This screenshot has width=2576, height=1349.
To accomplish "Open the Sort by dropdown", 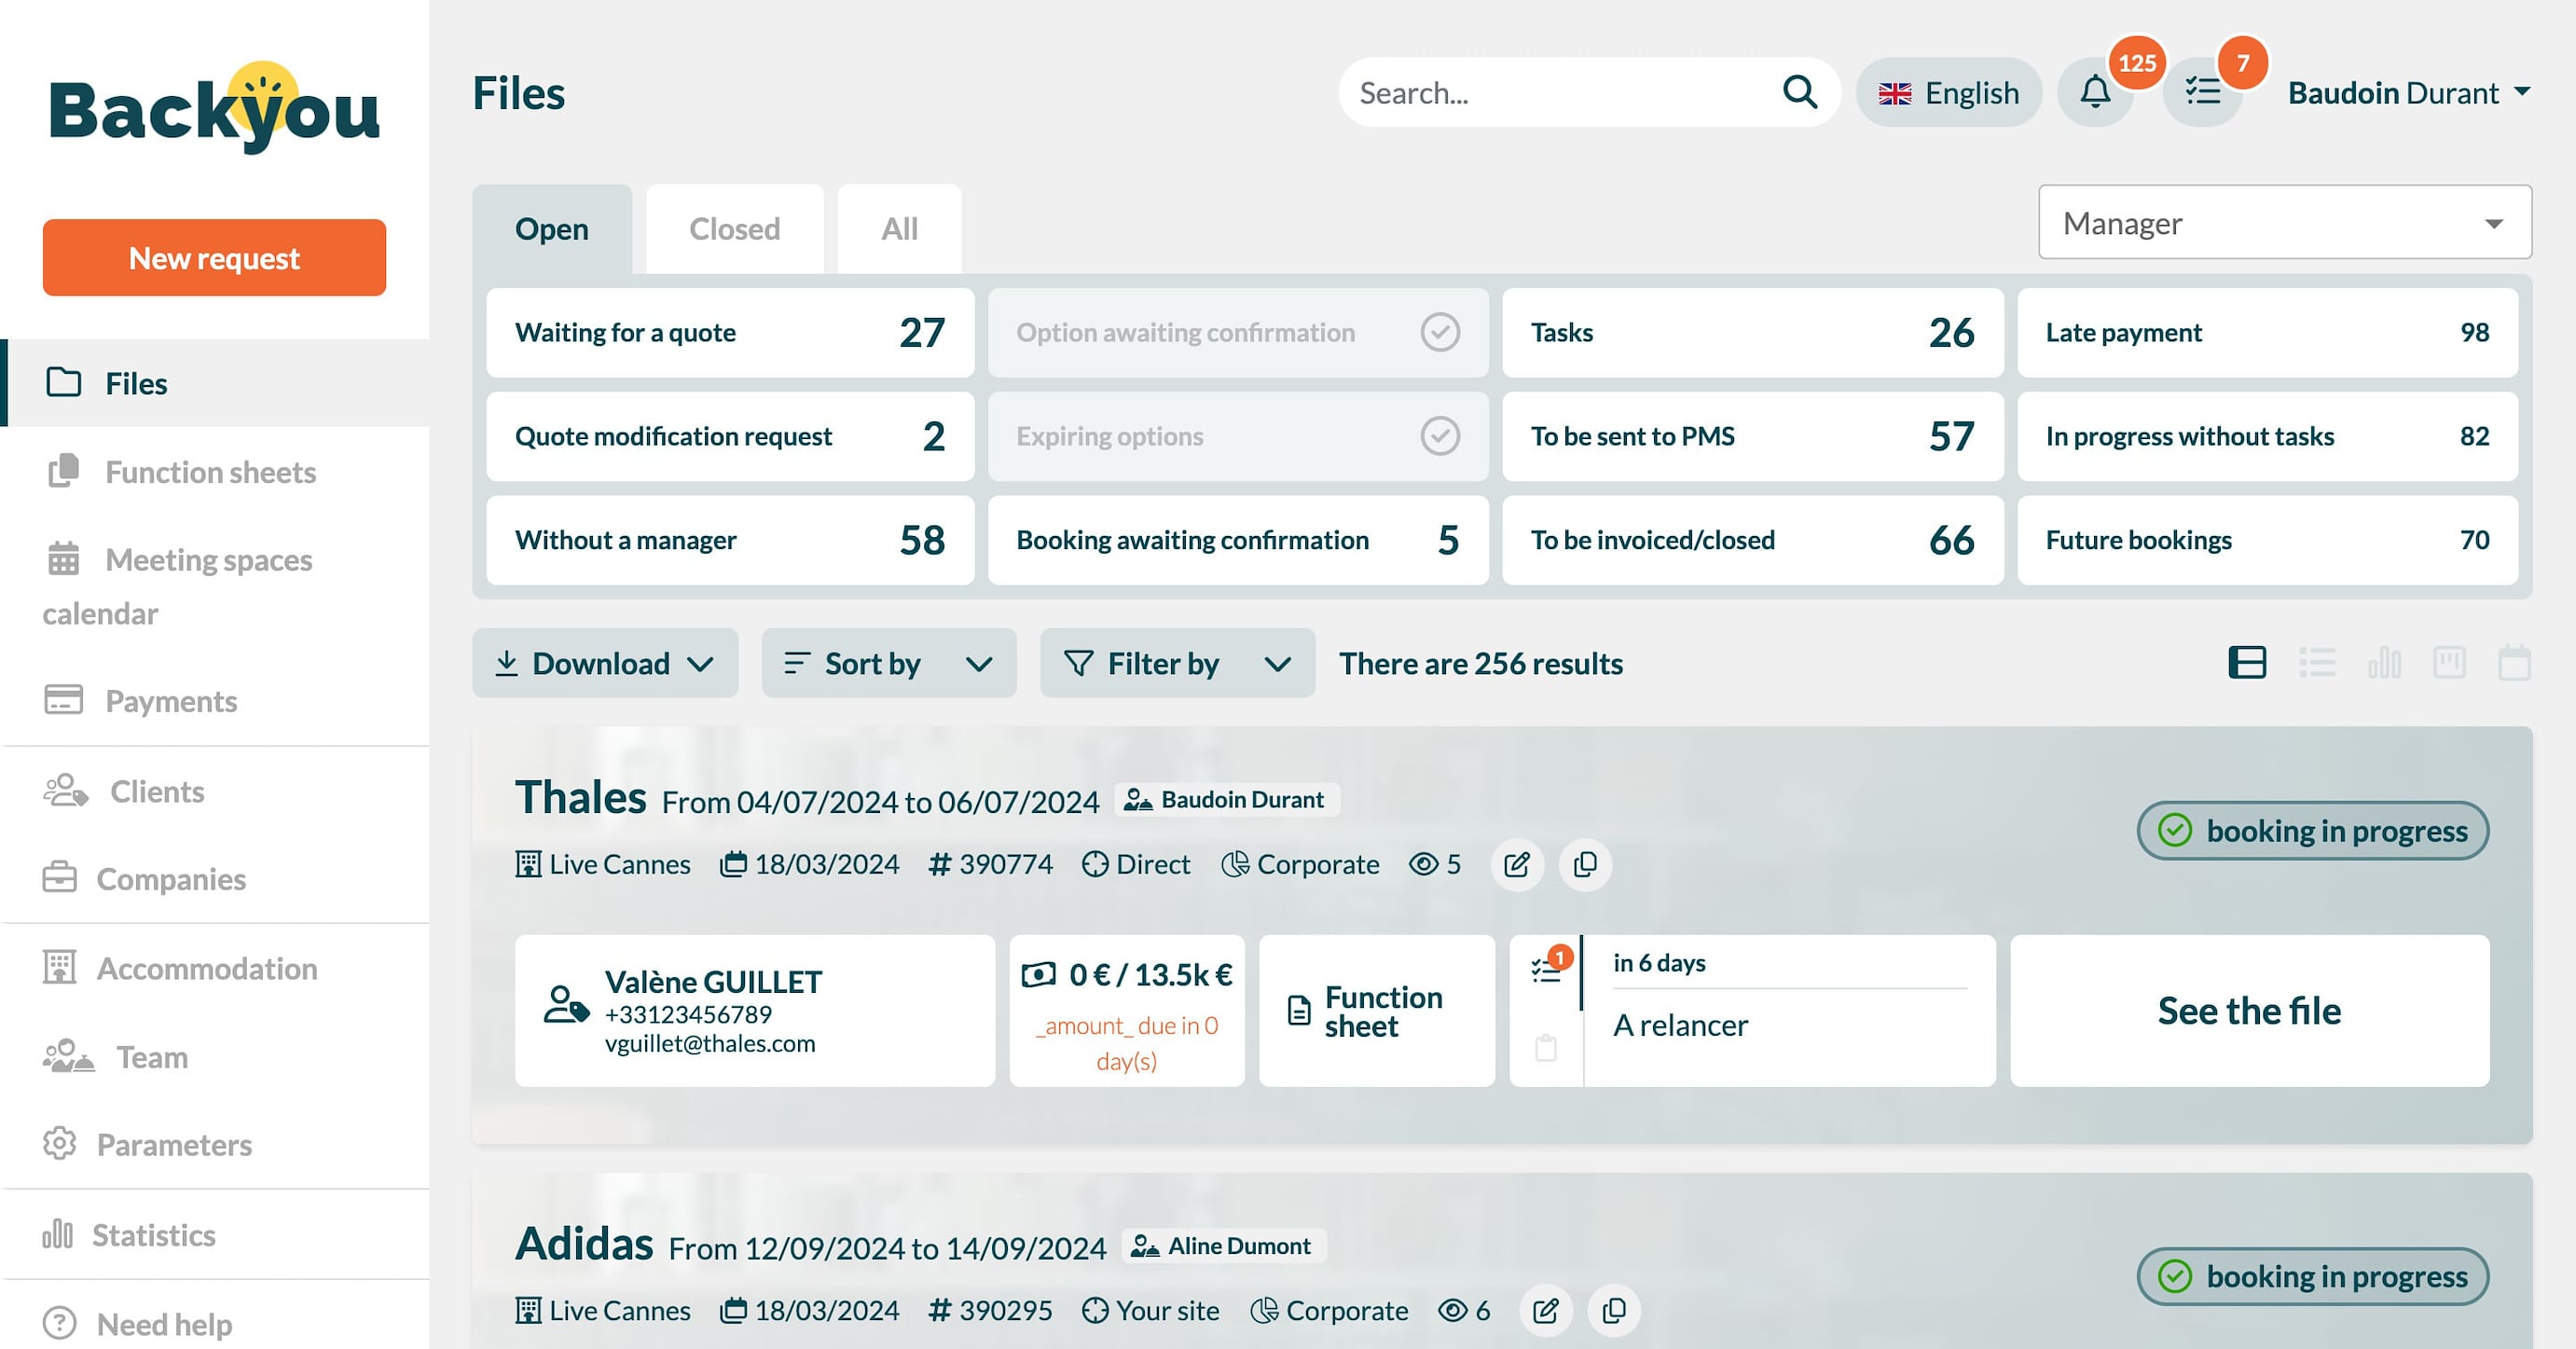I will (x=888, y=663).
